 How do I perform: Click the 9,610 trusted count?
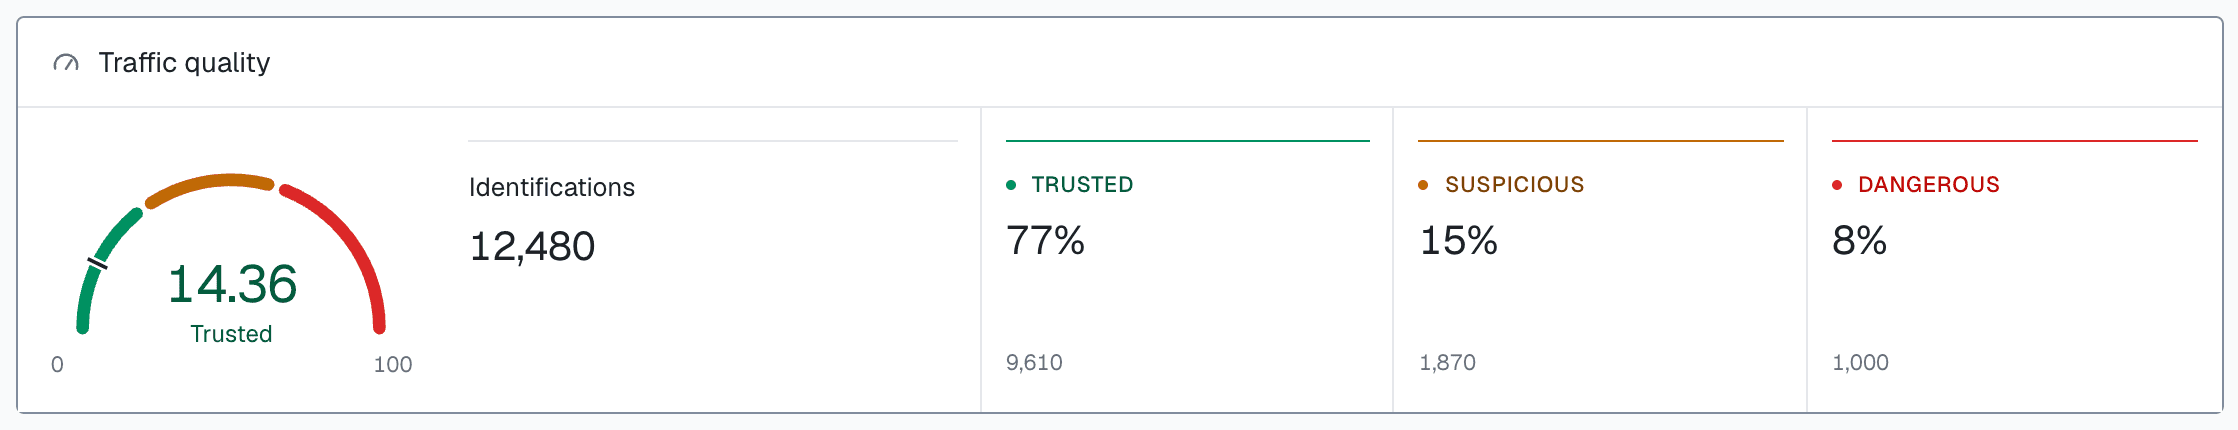pyautogui.click(x=1034, y=362)
